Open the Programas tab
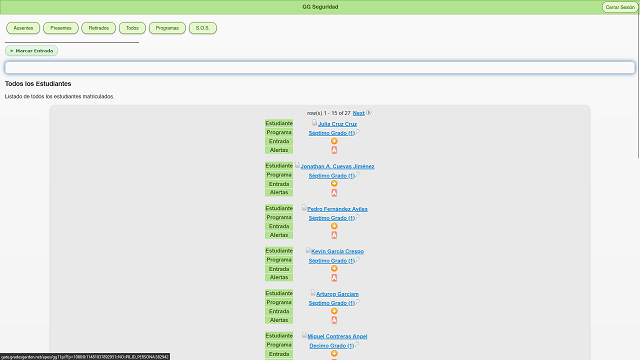 (167, 28)
